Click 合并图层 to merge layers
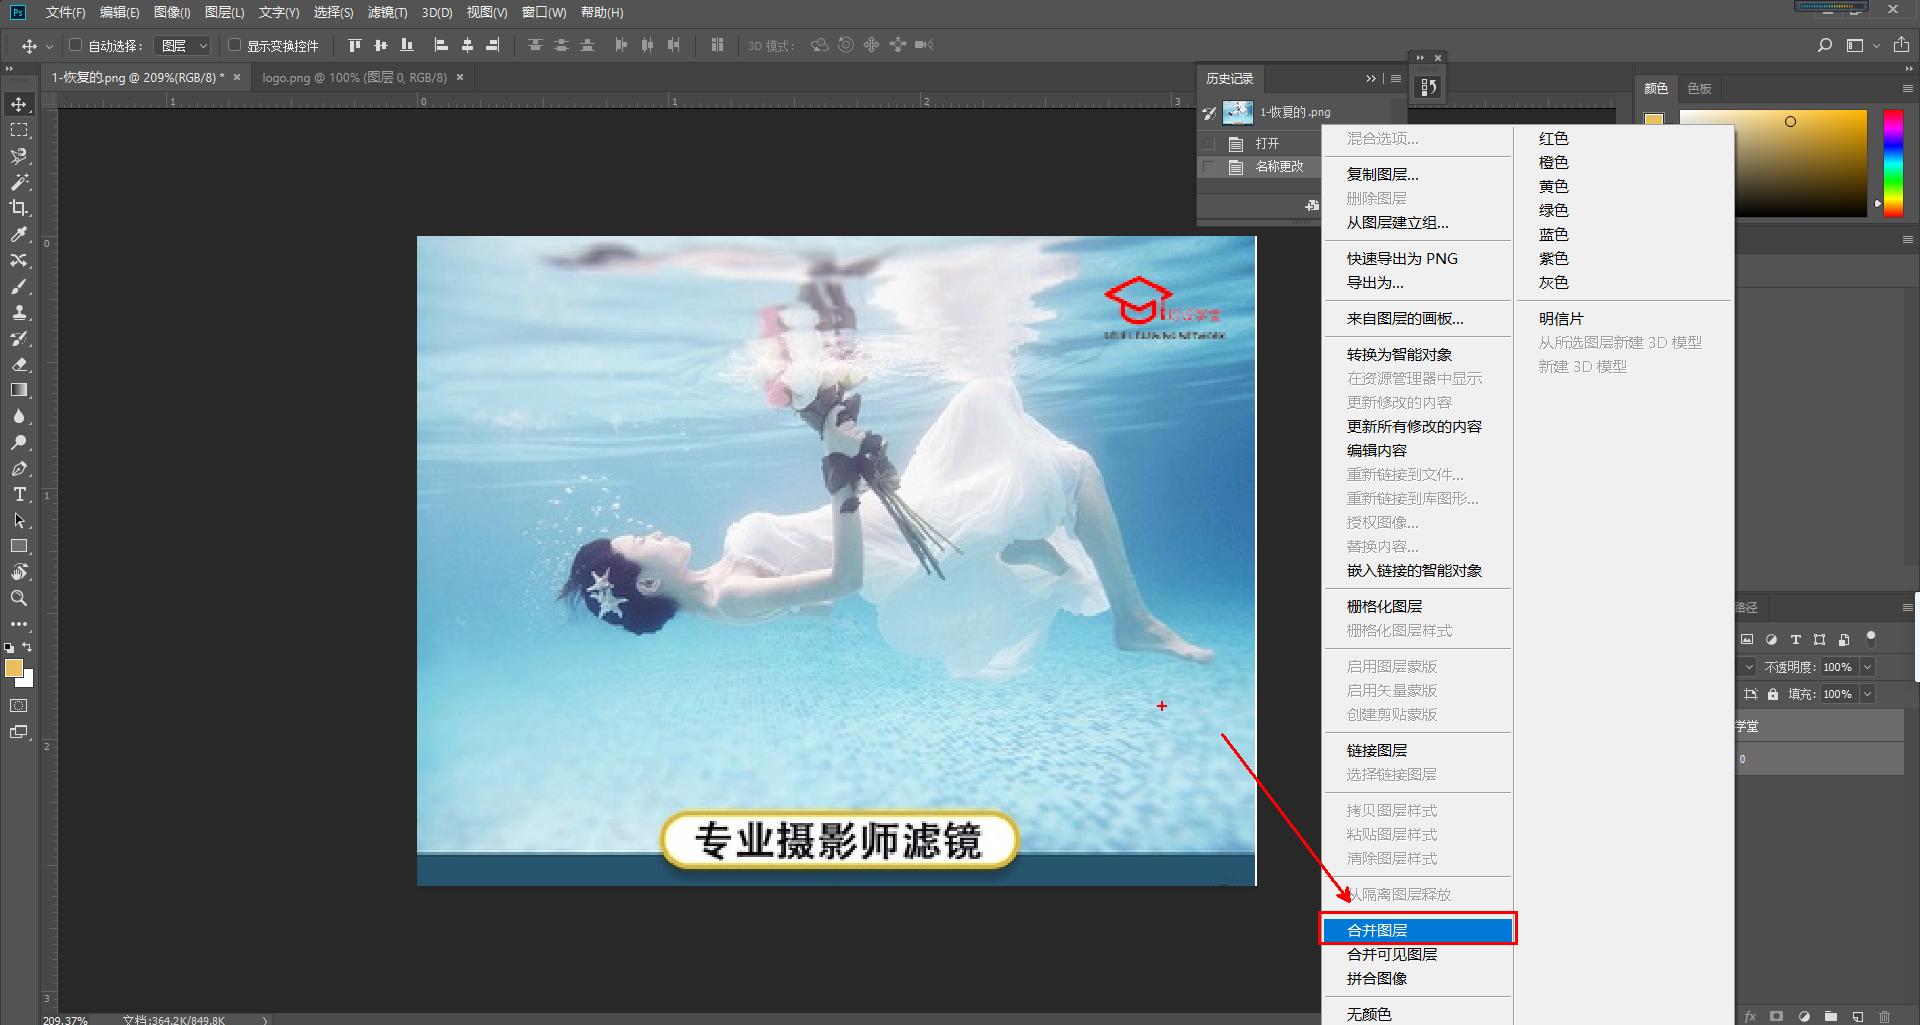Image resolution: width=1920 pixels, height=1025 pixels. click(1418, 929)
